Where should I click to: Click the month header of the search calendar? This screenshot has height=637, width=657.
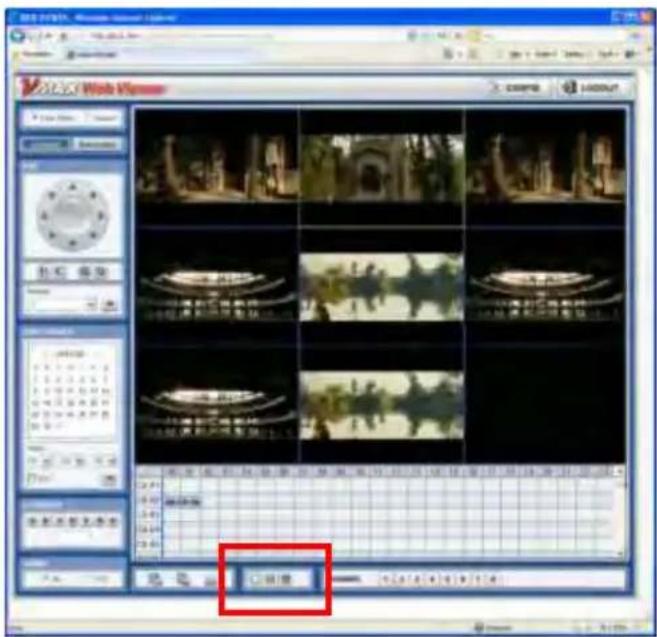(x=70, y=354)
